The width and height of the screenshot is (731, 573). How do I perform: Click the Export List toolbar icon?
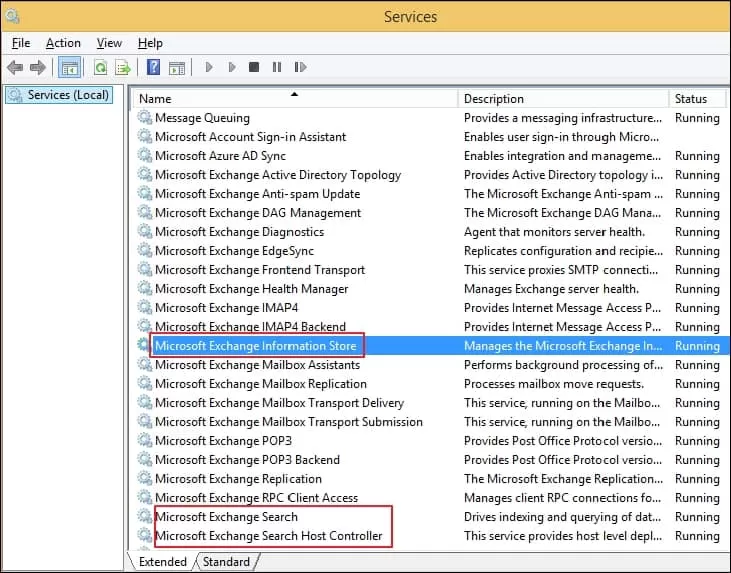[123, 68]
